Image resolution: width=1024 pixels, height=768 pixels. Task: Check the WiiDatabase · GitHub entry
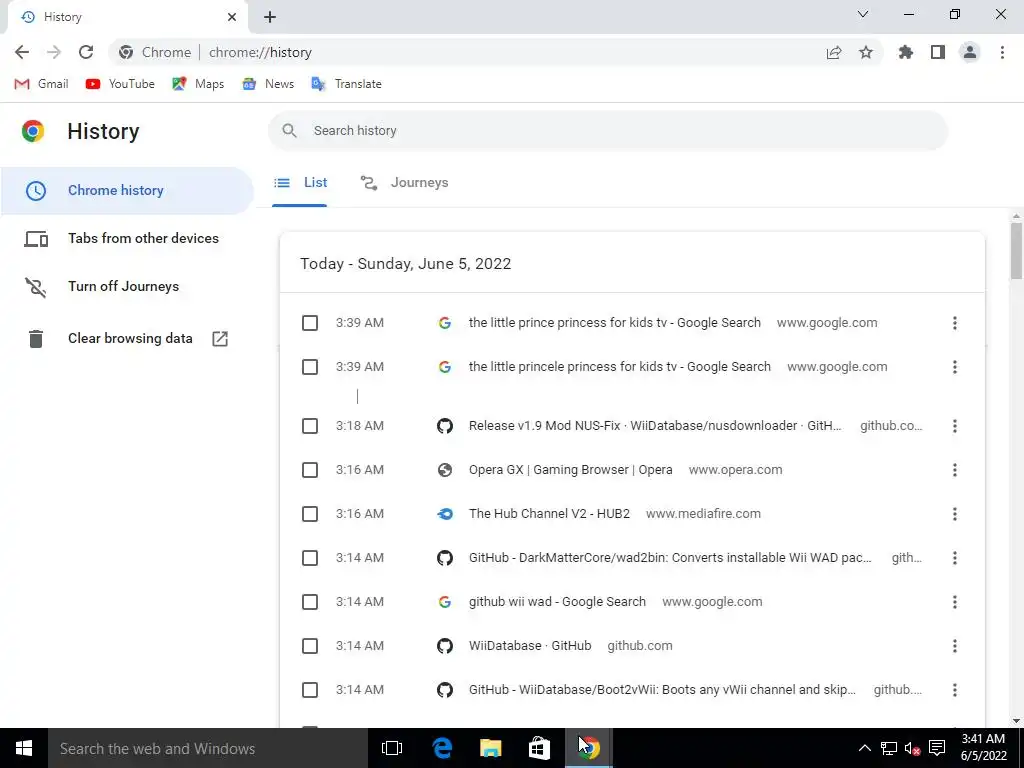tap(310, 646)
